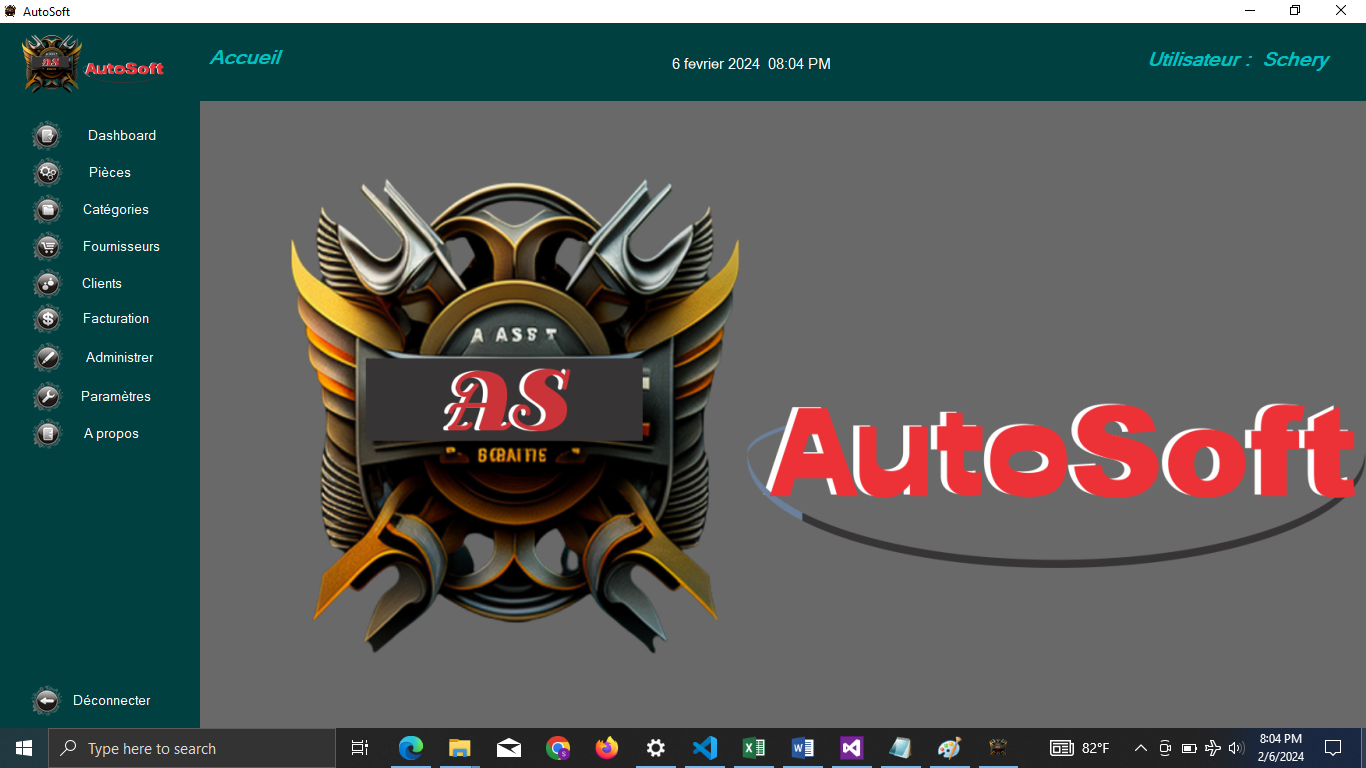The width and height of the screenshot is (1366, 768).
Task: Click the Dashboard gear icon in sidebar
Action: pos(47,136)
